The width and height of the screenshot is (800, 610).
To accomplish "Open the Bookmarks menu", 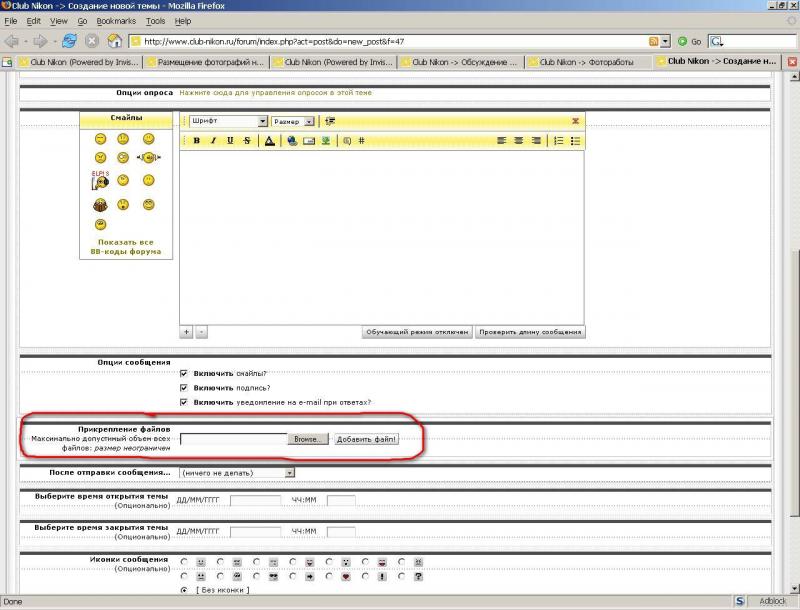I will coord(116,21).
